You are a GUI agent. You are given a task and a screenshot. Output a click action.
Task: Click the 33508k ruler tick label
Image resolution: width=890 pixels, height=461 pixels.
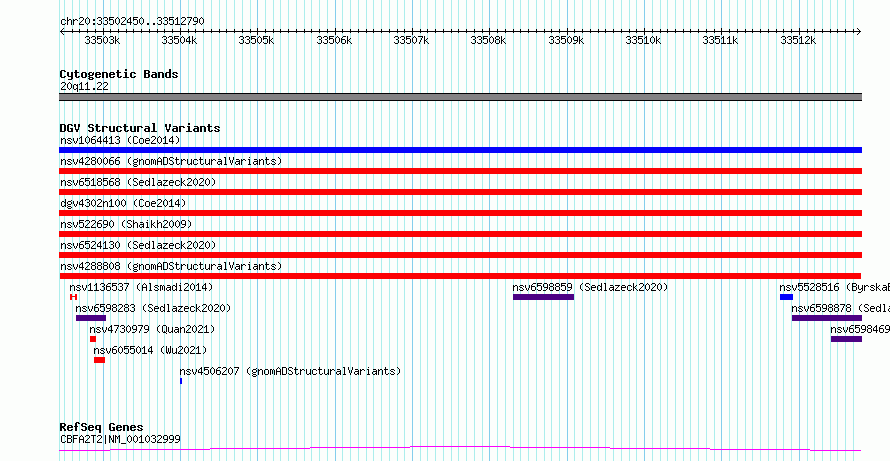coord(489,40)
